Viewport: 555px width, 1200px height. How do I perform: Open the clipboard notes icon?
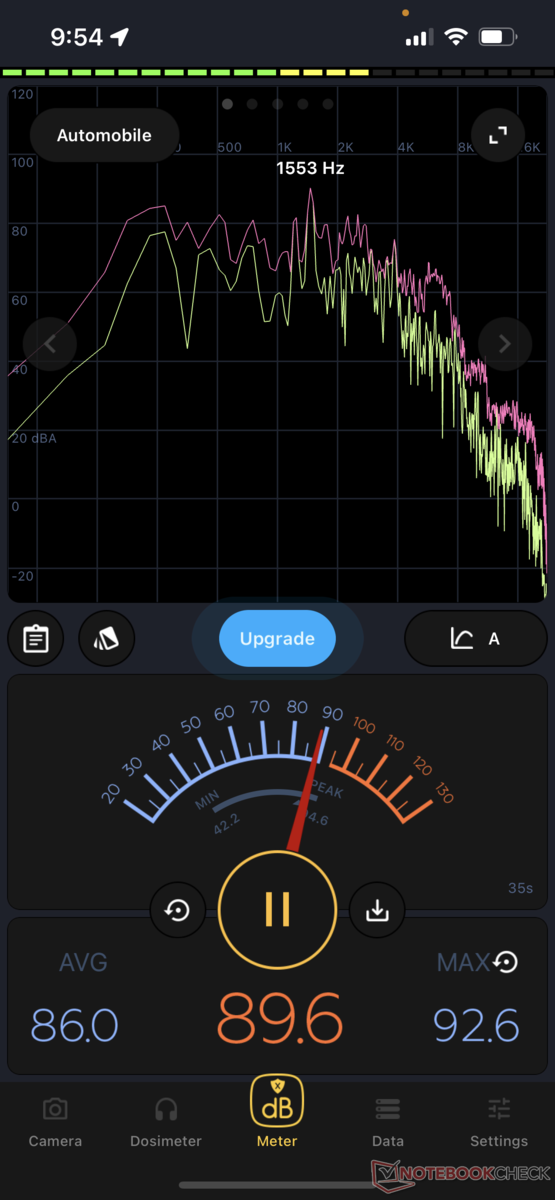coord(36,638)
